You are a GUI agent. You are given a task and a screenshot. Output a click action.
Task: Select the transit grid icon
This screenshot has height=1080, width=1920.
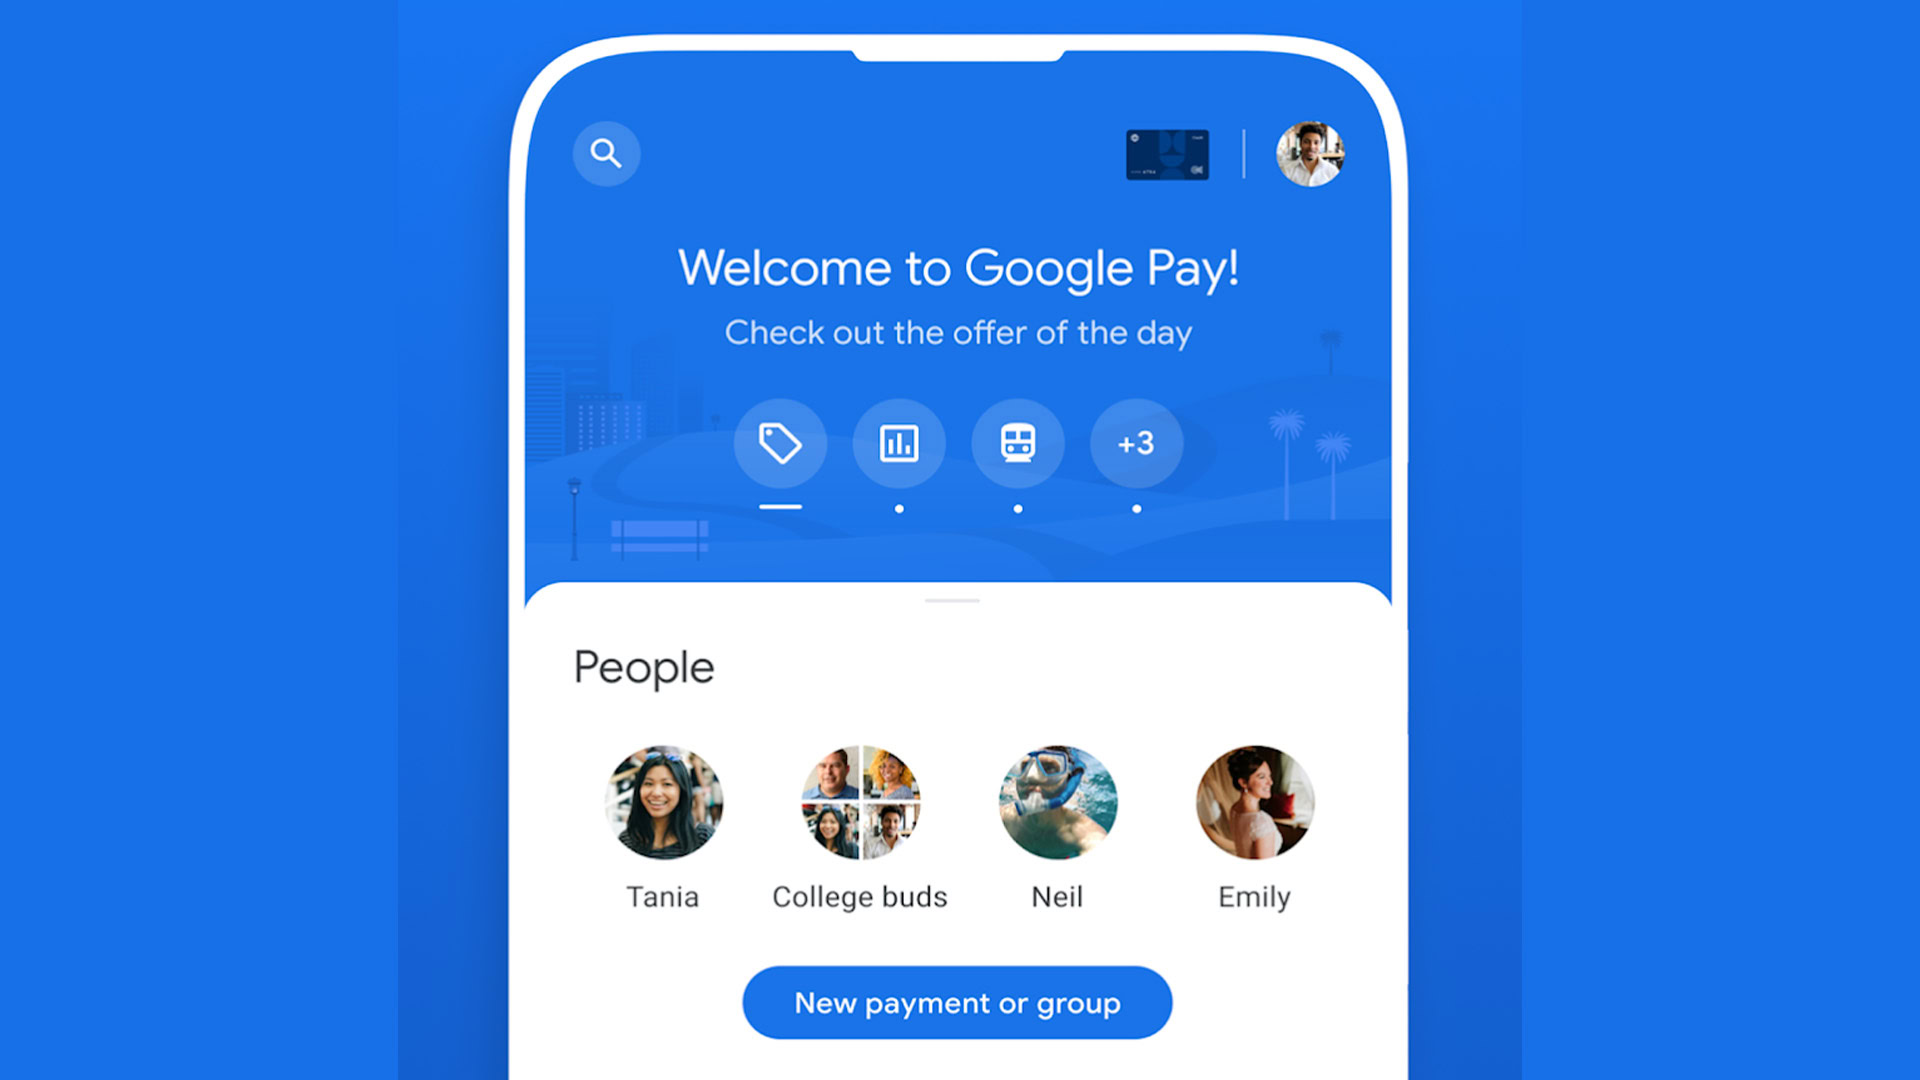pyautogui.click(x=1018, y=443)
